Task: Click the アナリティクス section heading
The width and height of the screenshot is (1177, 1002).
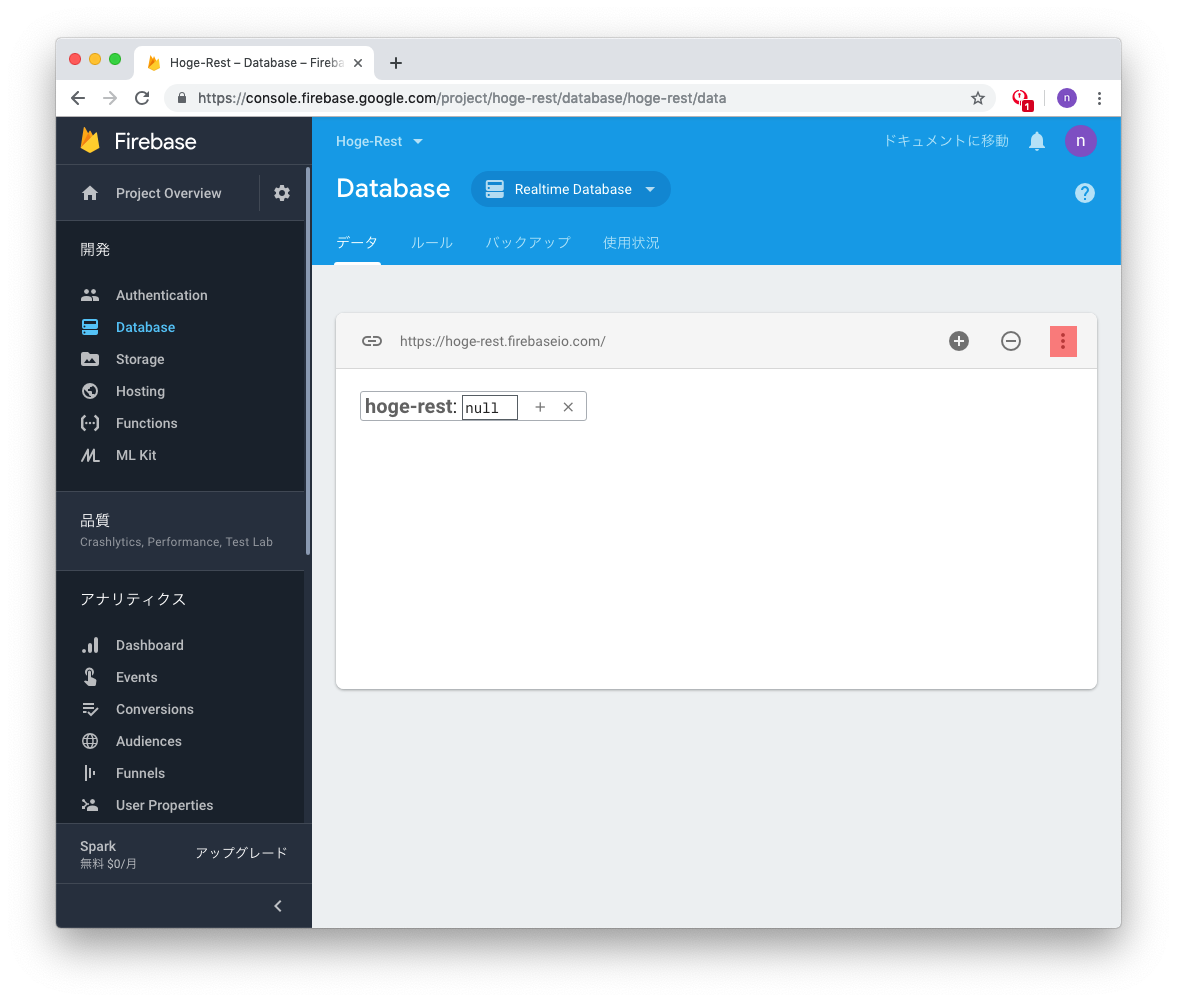Action: pyautogui.click(x=133, y=599)
